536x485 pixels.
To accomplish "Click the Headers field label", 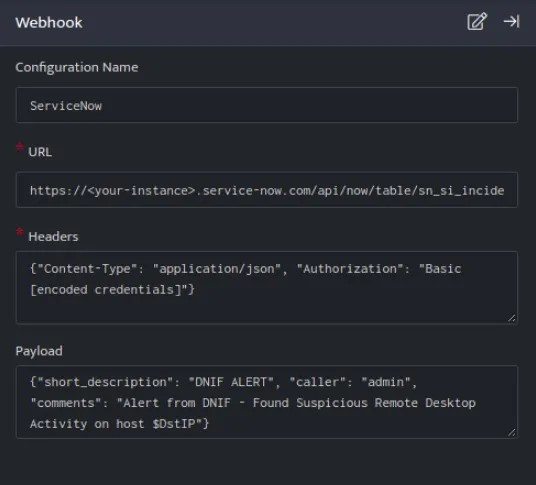I will pos(53,237).
